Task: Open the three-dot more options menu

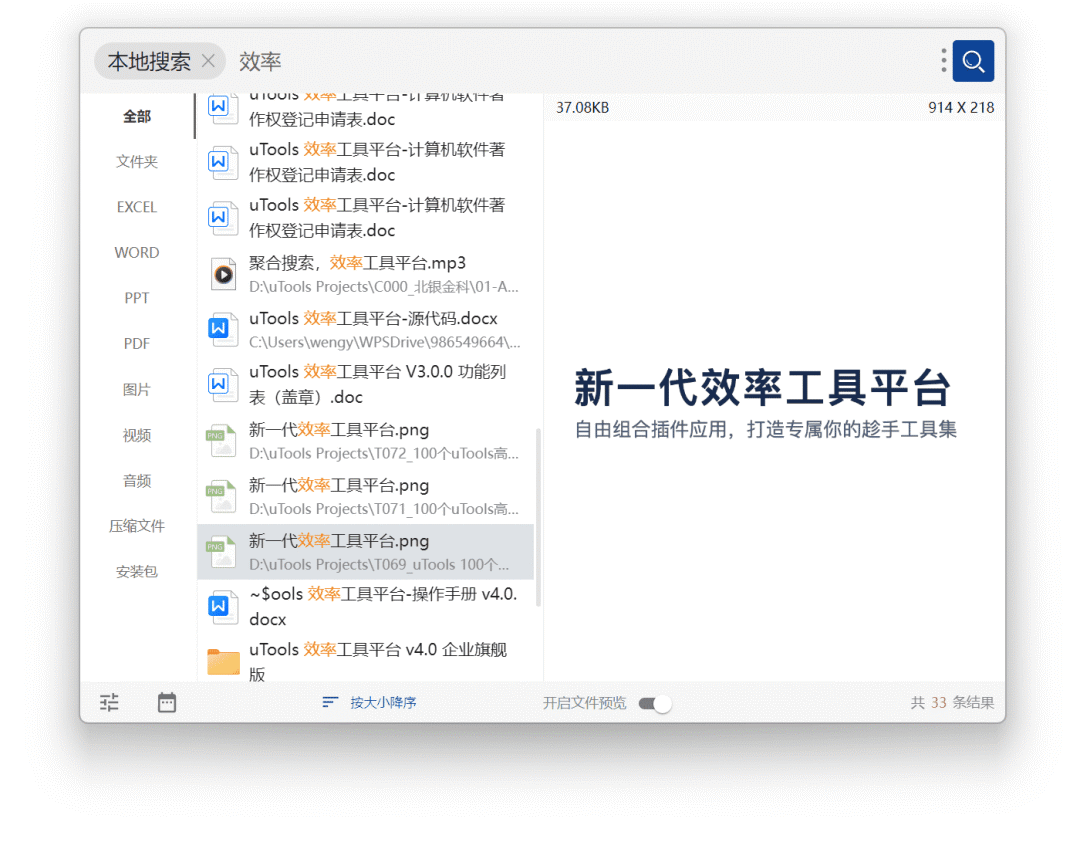Action: [x=944, y=61]
